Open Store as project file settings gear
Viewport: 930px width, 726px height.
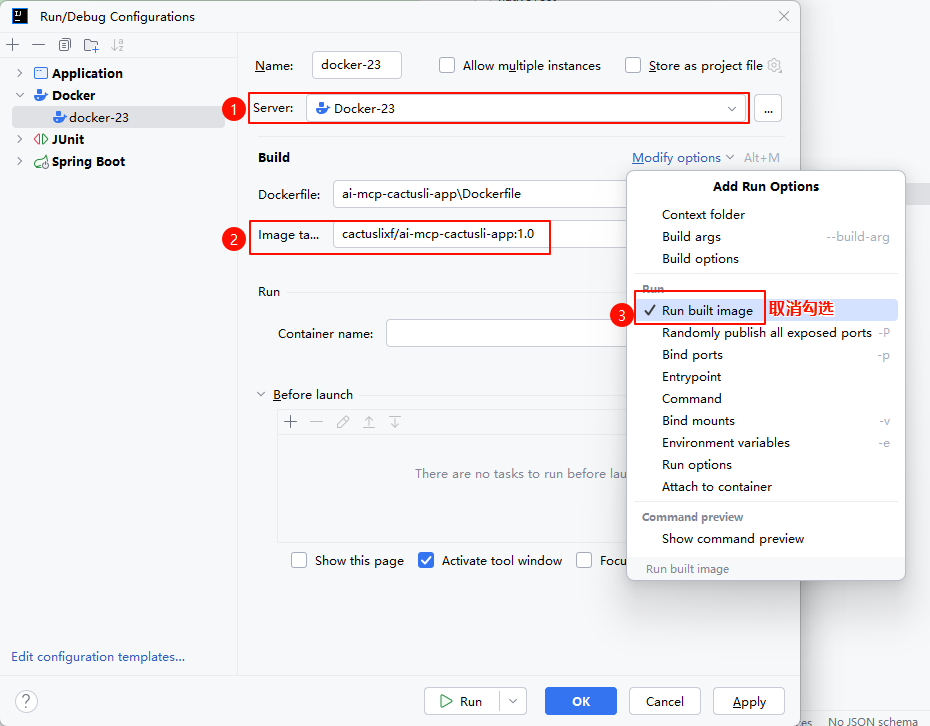click(x=775, y=65)
